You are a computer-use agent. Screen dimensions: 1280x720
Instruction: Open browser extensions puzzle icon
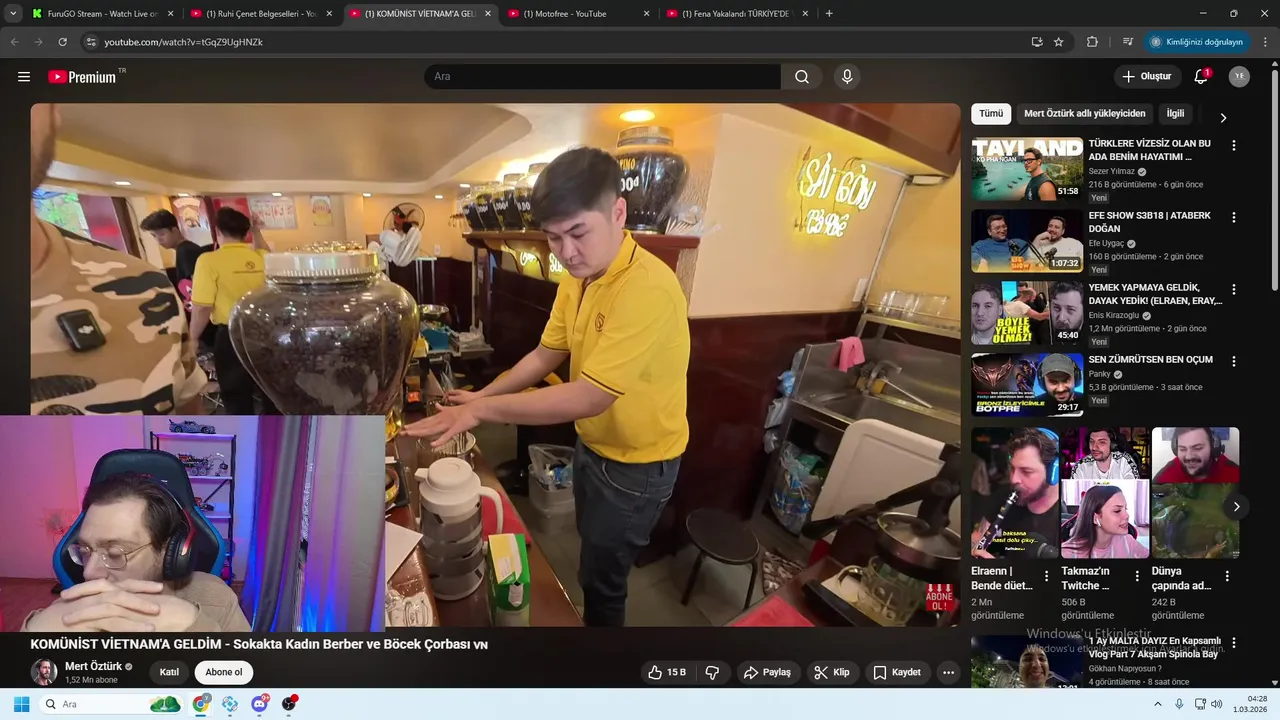click(1092, 42)
